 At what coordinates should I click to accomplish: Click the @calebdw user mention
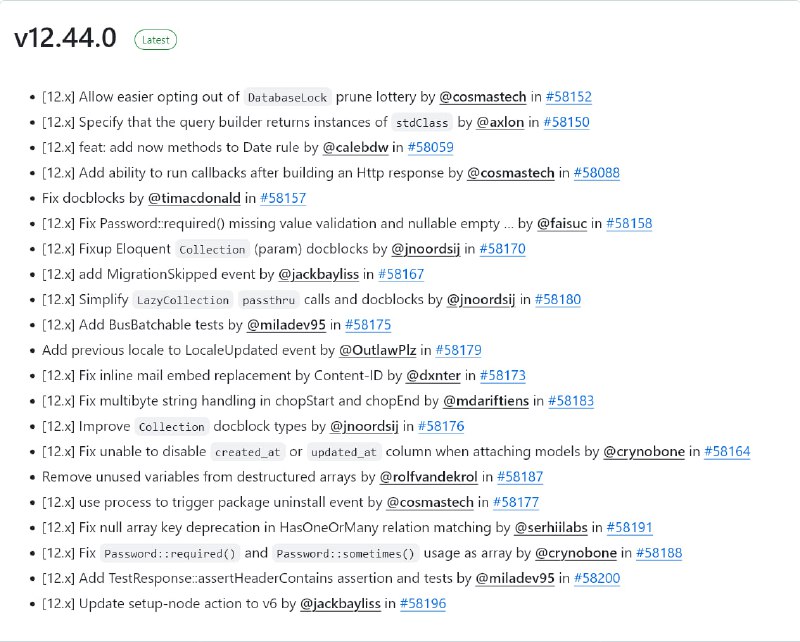[x=355, y=147]
